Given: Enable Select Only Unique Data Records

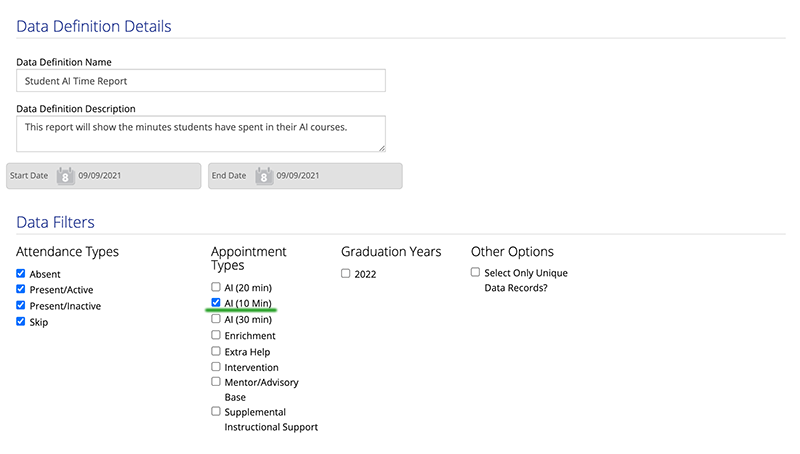Looking at the screenshot, I should tap(475, 272).
